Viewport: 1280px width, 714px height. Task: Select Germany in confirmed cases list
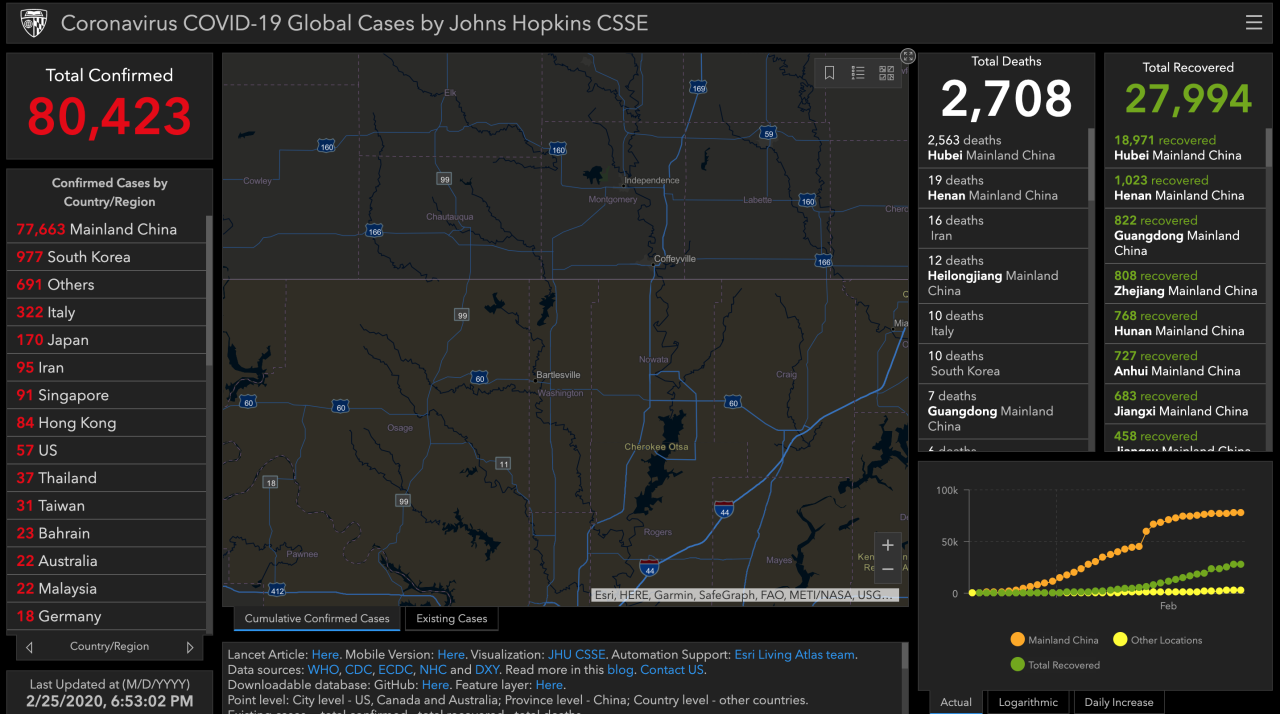(x=106, y=617)
